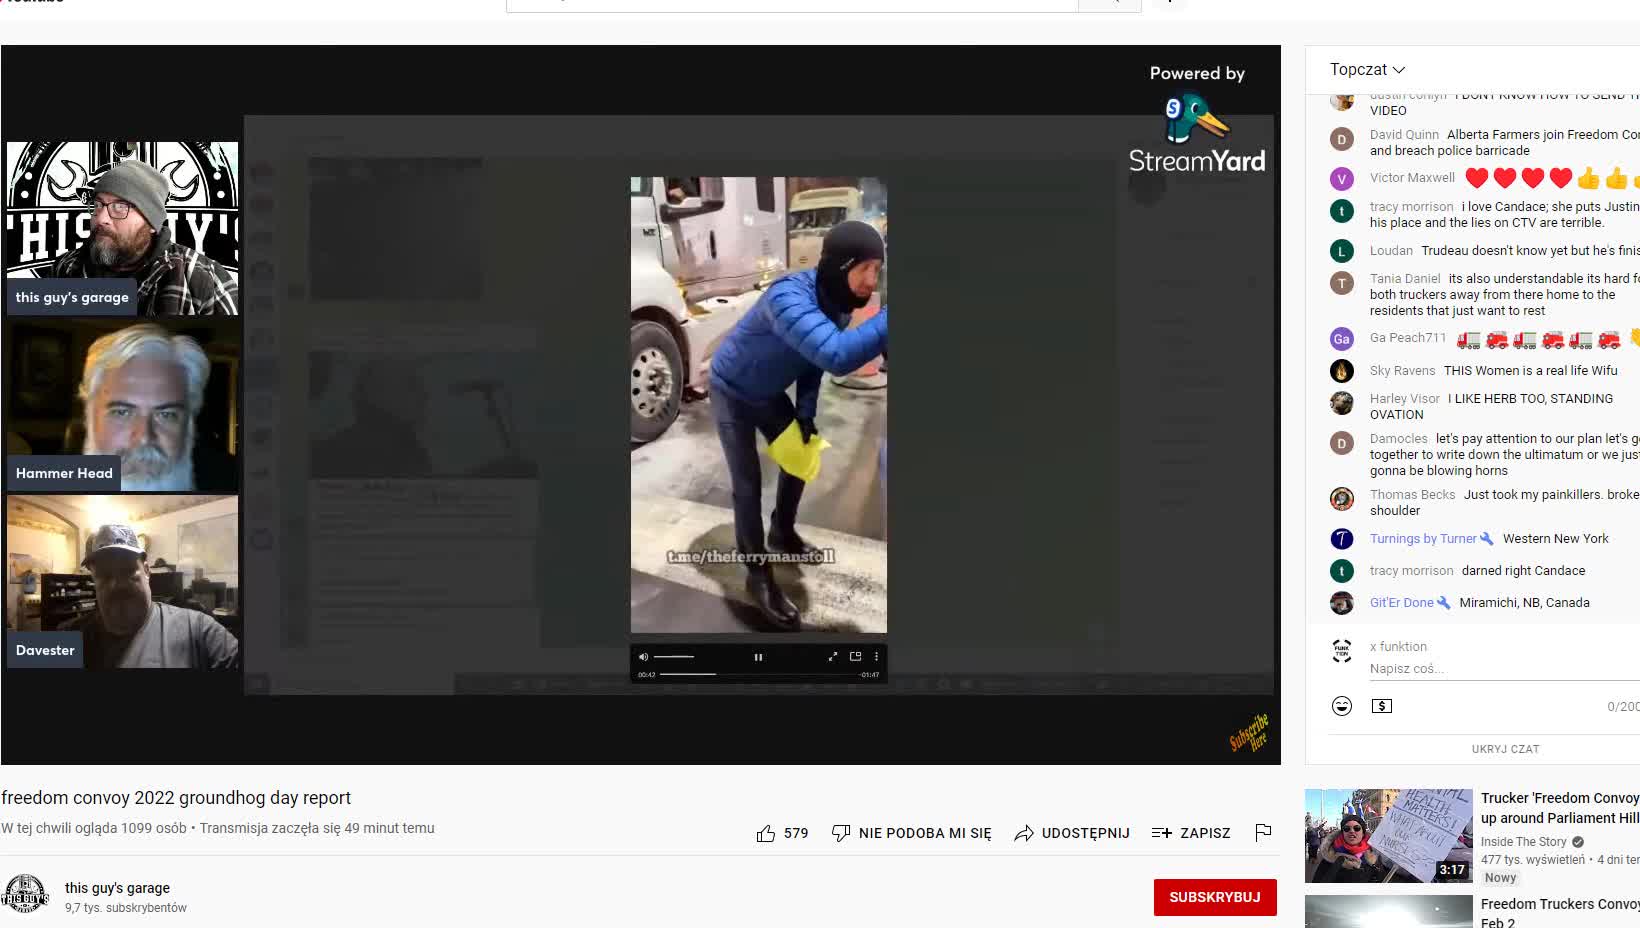Click the Git'Er Done username

pyautogui.click(x=1401, y=603)
